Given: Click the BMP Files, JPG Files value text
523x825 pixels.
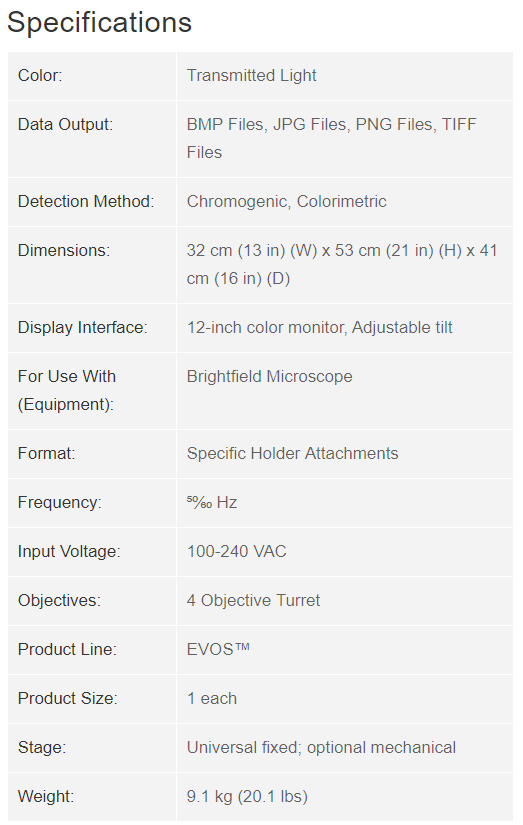Looking at the screenshot, I should point(331,138).
